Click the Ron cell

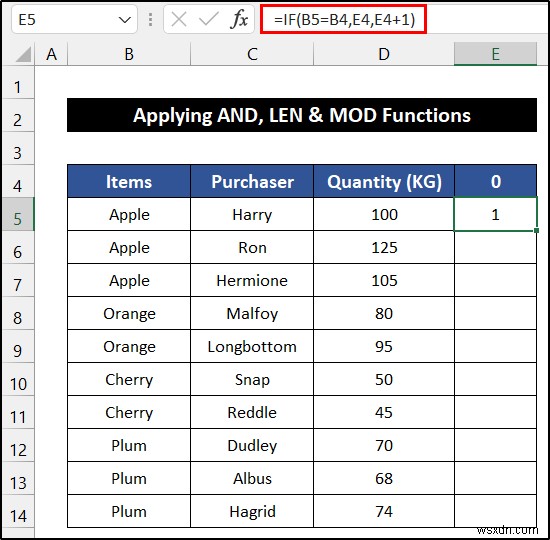pos(252,247)
